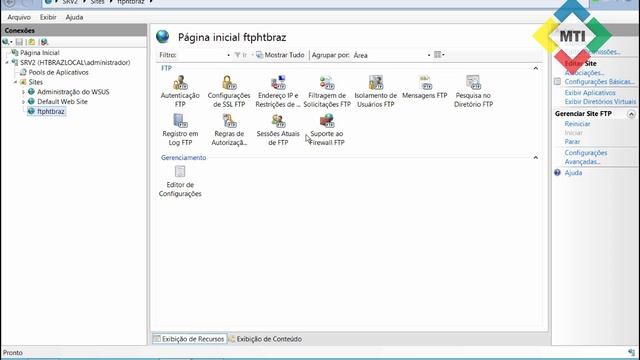Viewport: 640px width, 360px height.
Task: Click the Configurações Básicas page icon
Action: 558,82
